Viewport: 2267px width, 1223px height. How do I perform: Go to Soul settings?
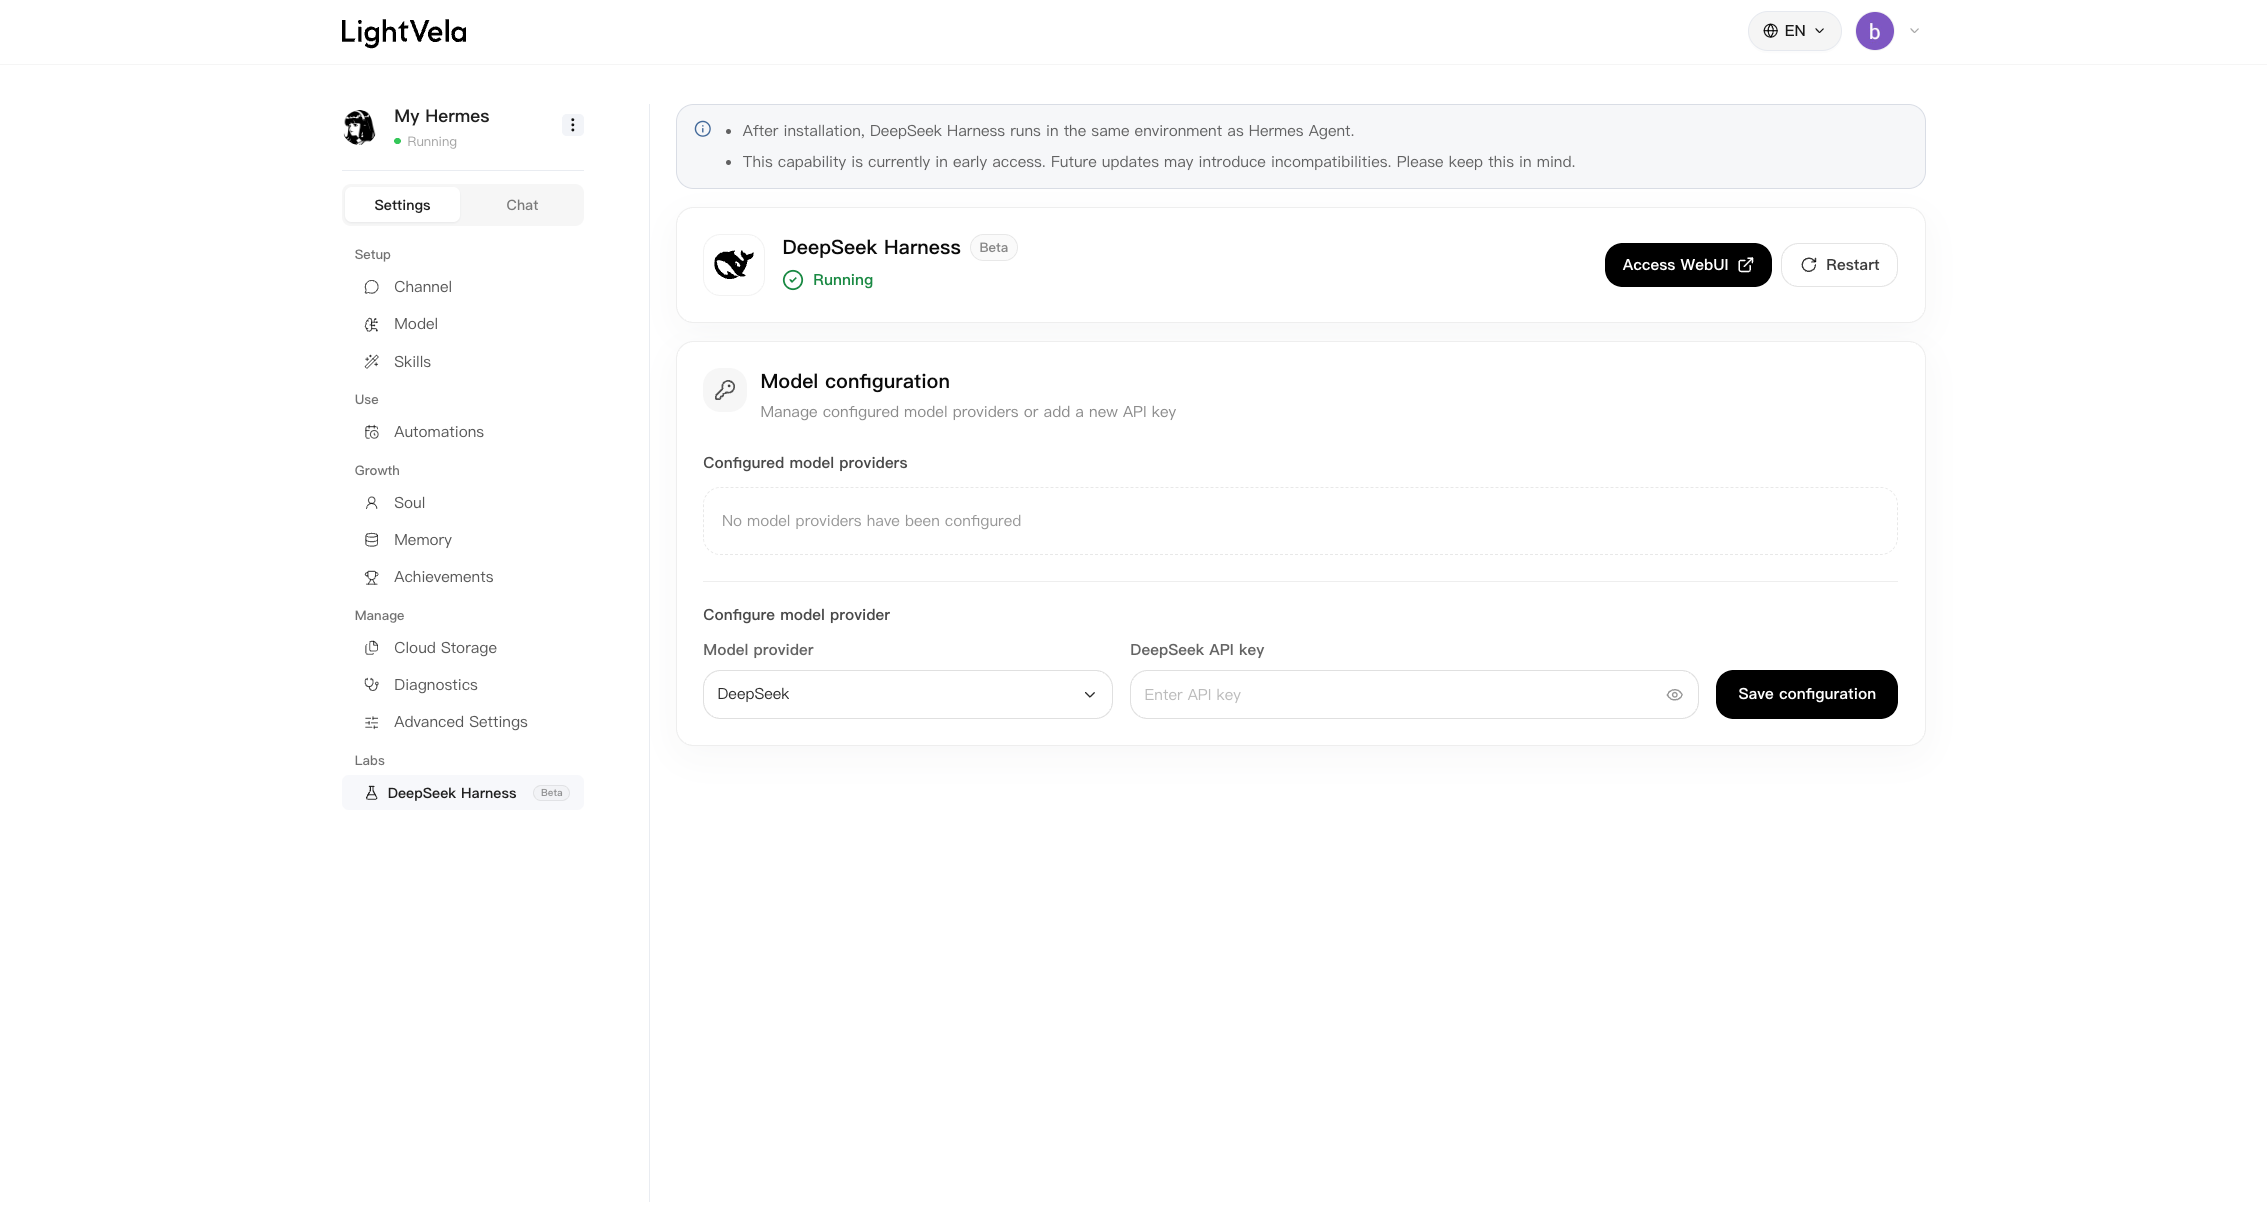pyautogui.click(x=462, y=503)
